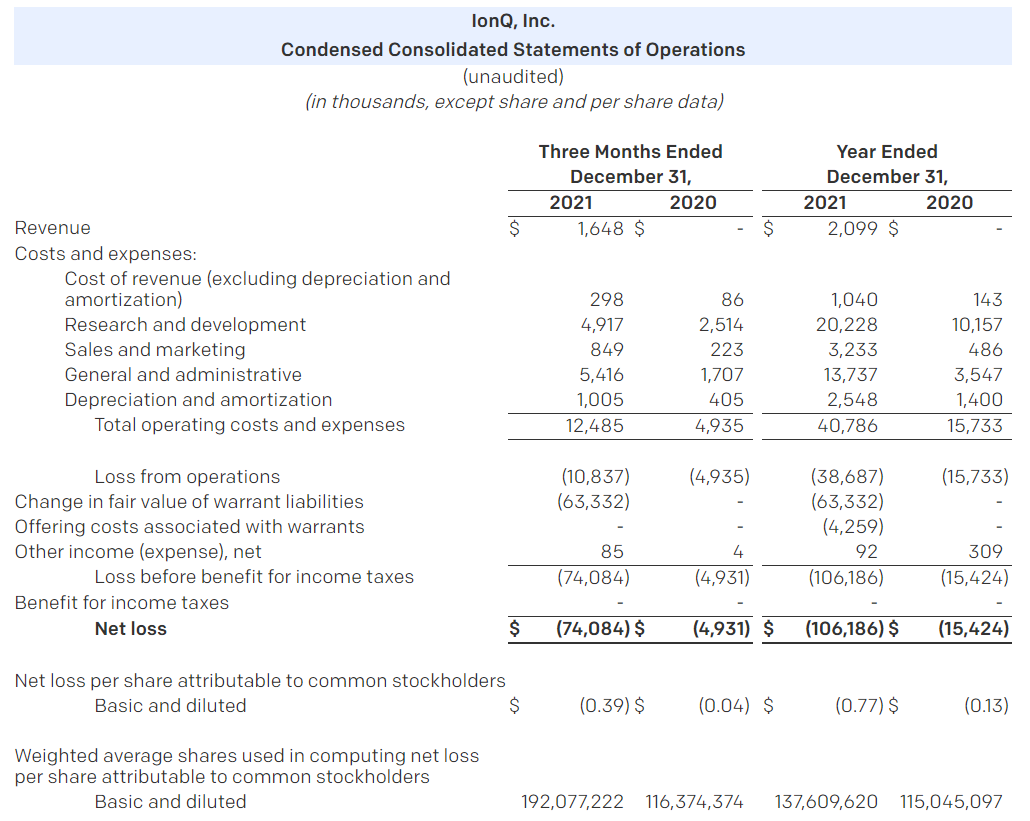1030x821 pixels.
Task: Select the "Depreciation and amortization" row label
Action: pyautogui.click(x=198, y=399)
